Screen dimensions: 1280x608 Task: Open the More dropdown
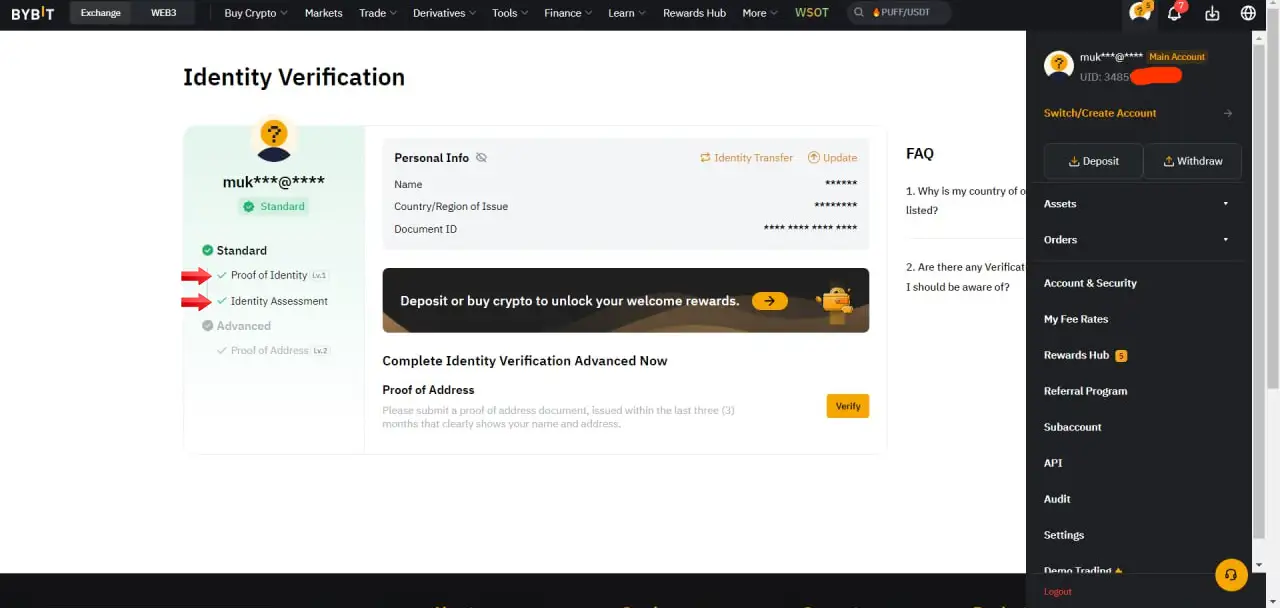tap(760, 13)
